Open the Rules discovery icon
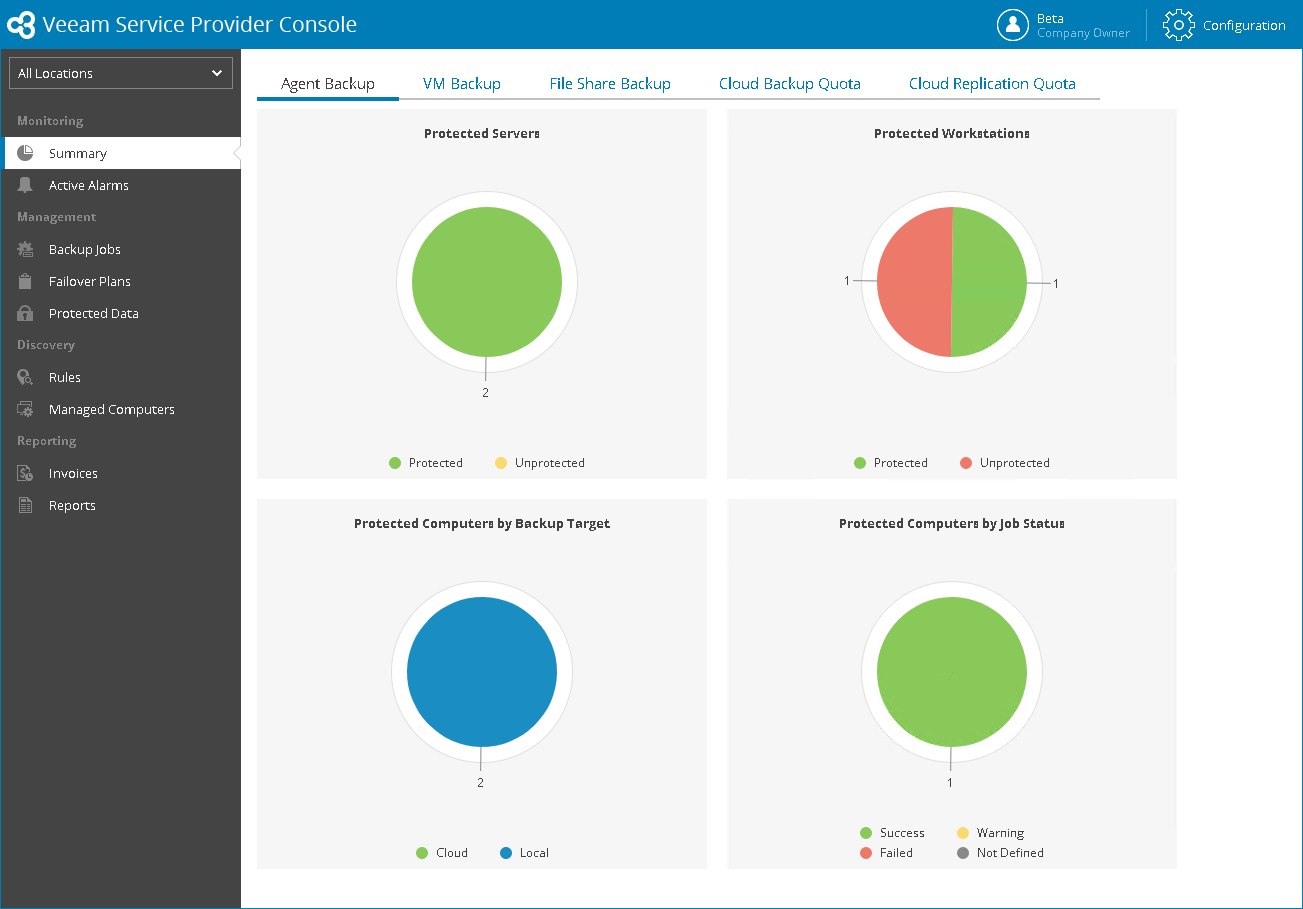This screenshot has width=1303, height=909. 26,377
